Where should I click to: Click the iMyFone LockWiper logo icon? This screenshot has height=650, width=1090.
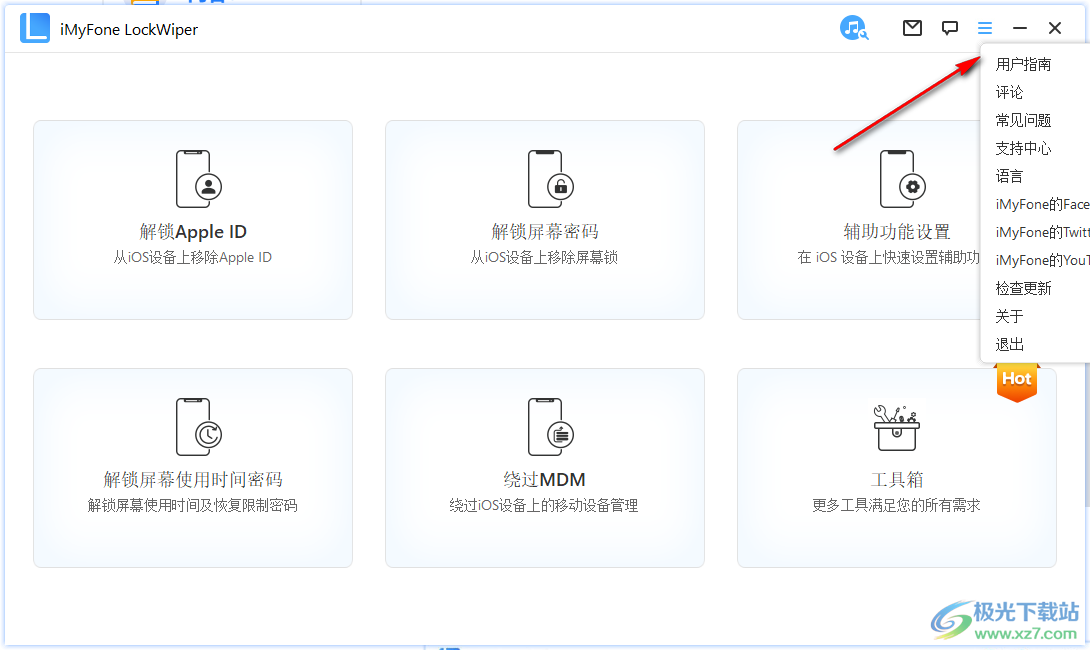35,29
